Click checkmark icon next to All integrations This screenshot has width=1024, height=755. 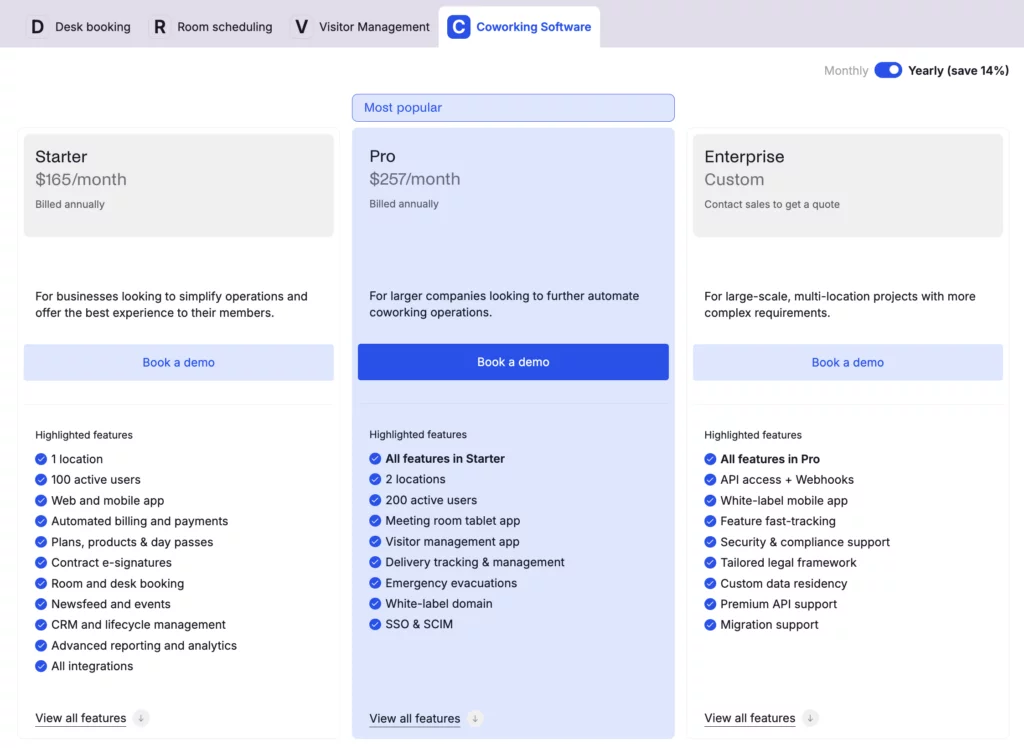41,666
